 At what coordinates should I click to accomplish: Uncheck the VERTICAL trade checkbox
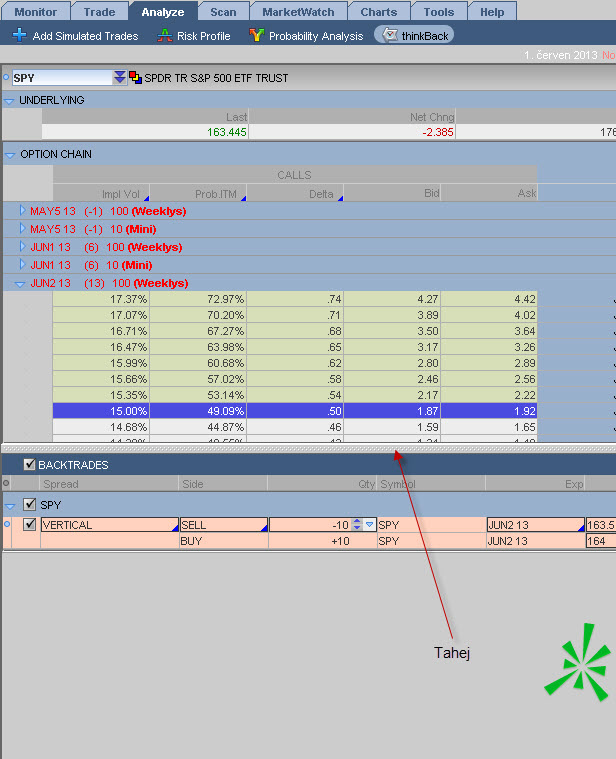[30, 524]
